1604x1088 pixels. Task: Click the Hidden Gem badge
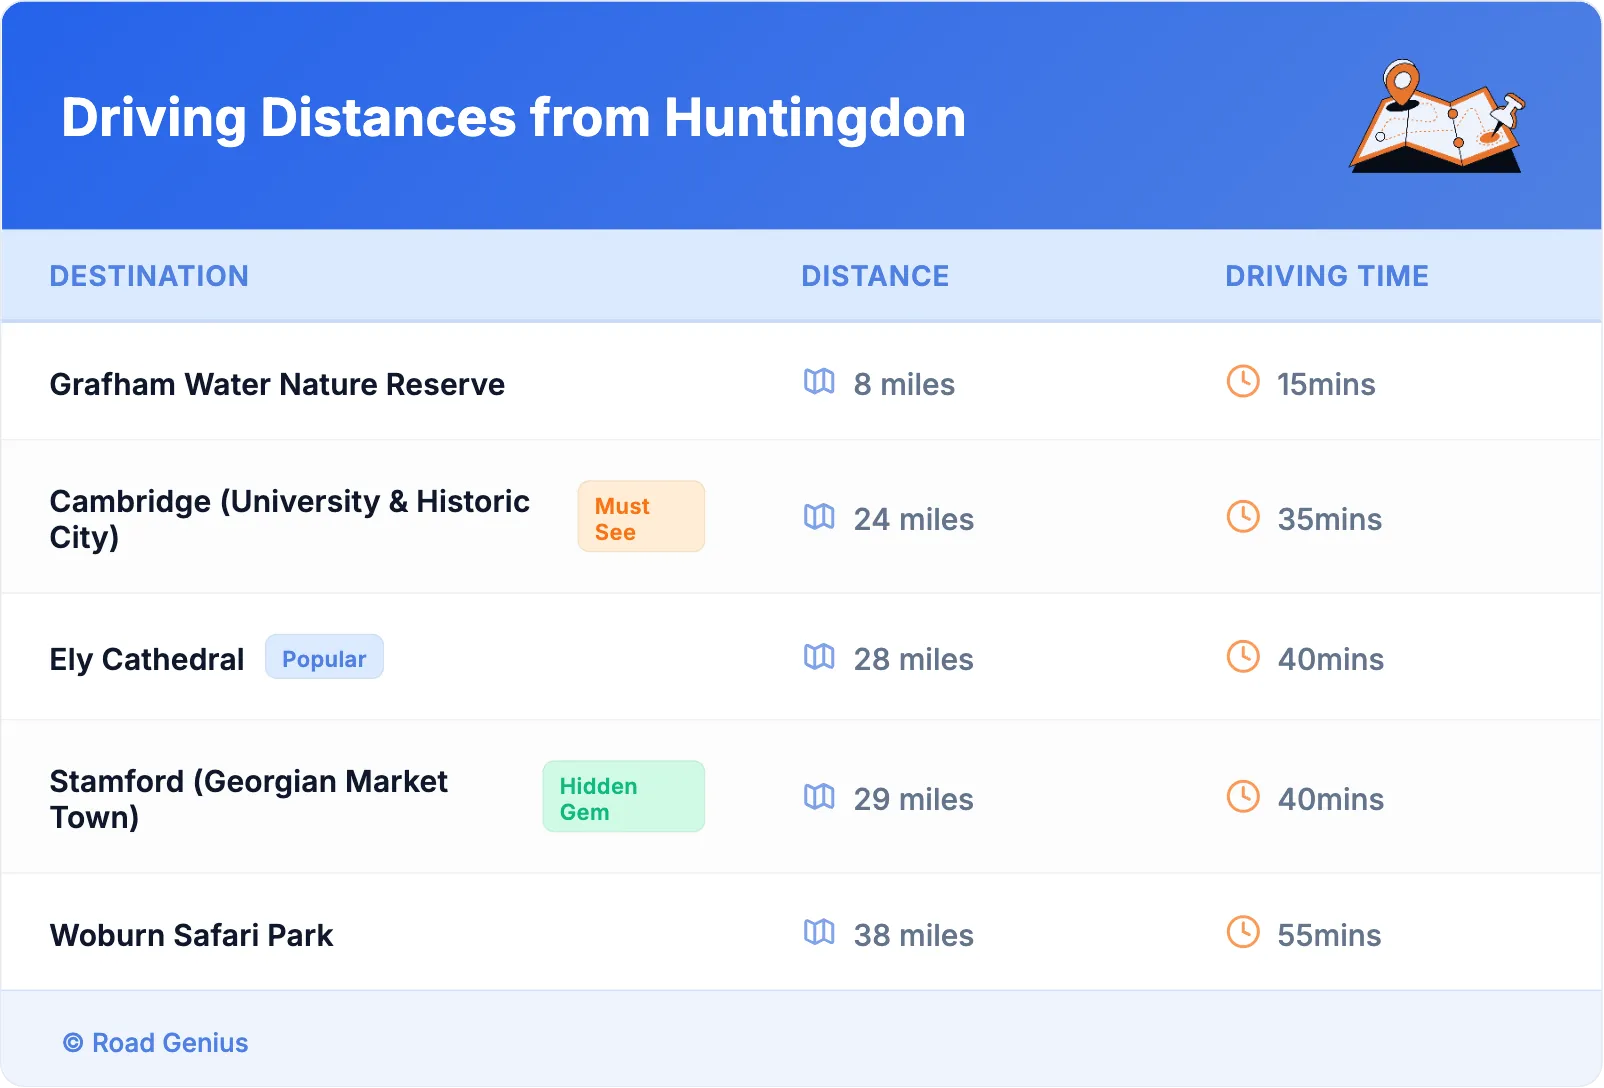[624, 797]
